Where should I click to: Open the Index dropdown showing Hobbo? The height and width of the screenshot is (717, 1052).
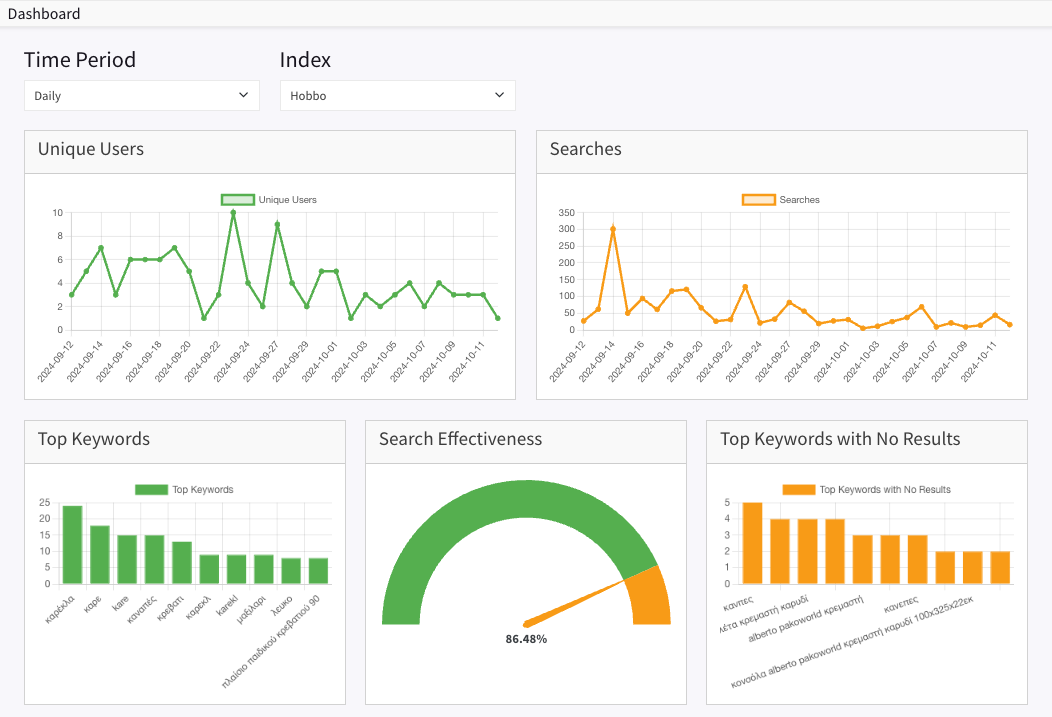pyautogui.click(x=397, y=95)
